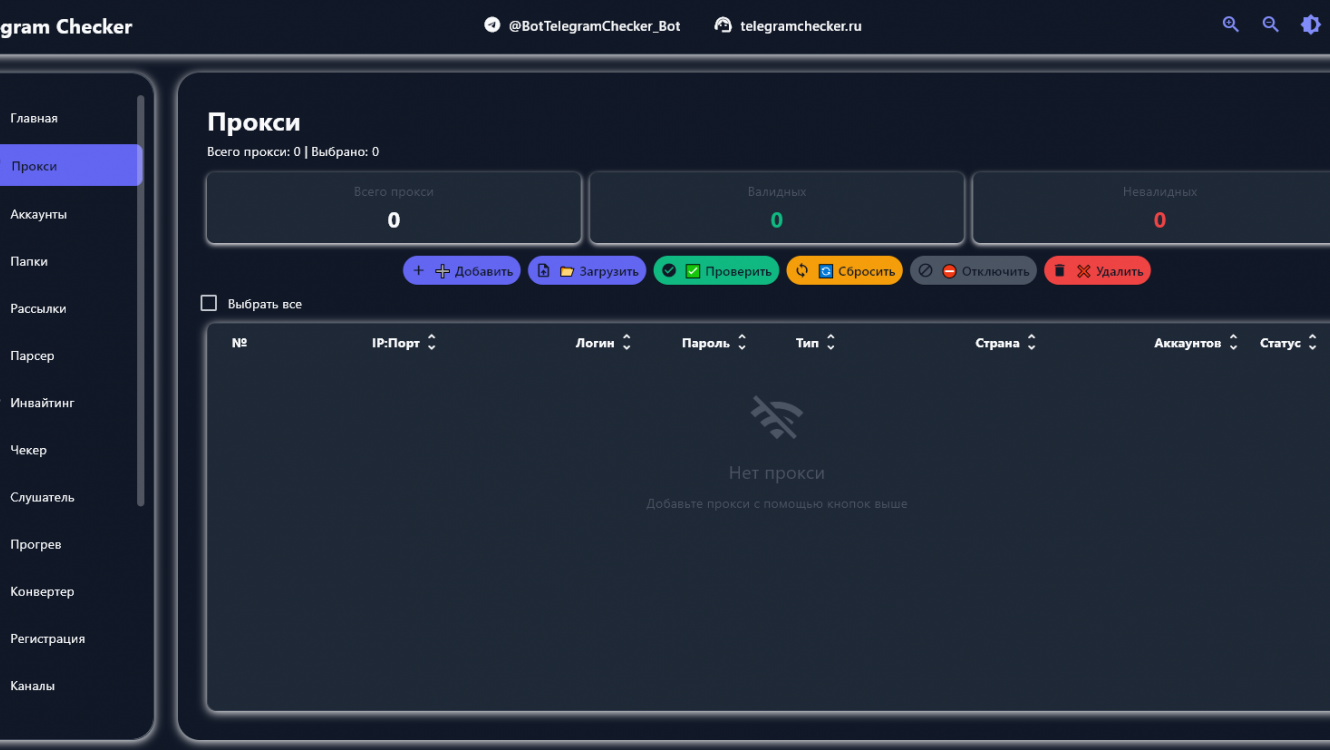
Task: Click the file upload icon in Загрузить
Action: pyautogui.click(x=544, y=271)
